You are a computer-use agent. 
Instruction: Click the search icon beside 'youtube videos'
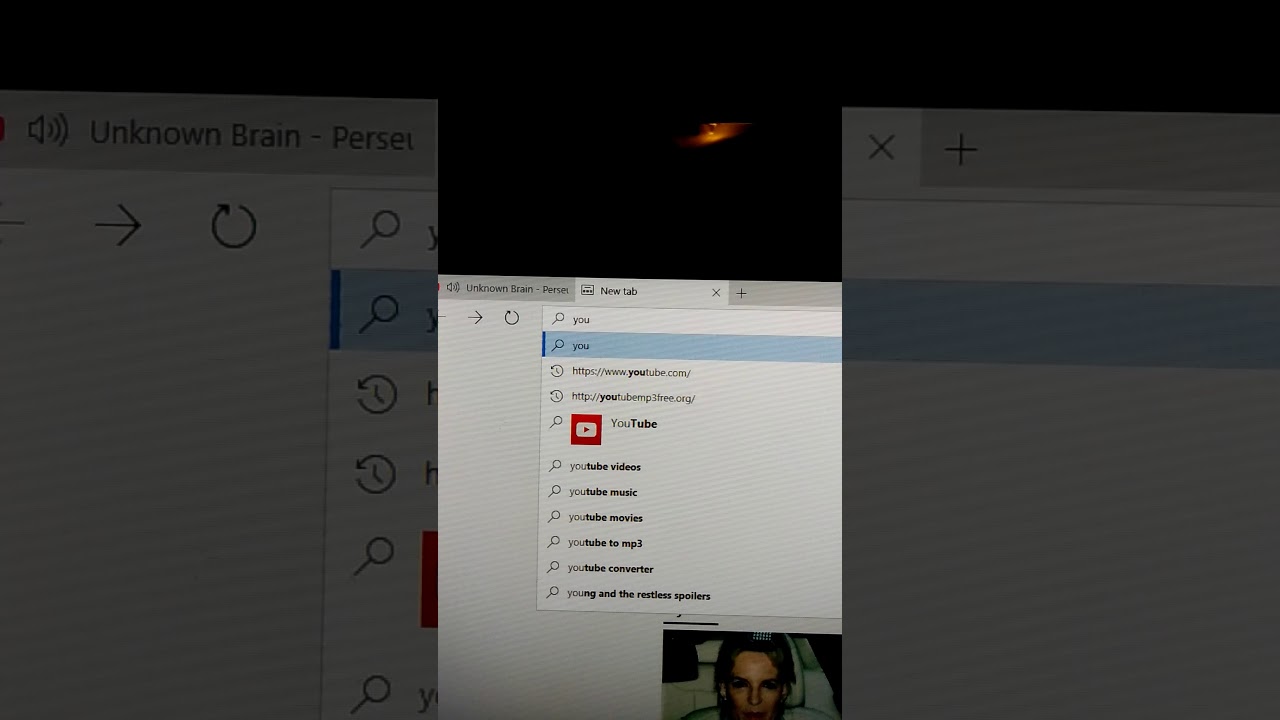point(555,465)
